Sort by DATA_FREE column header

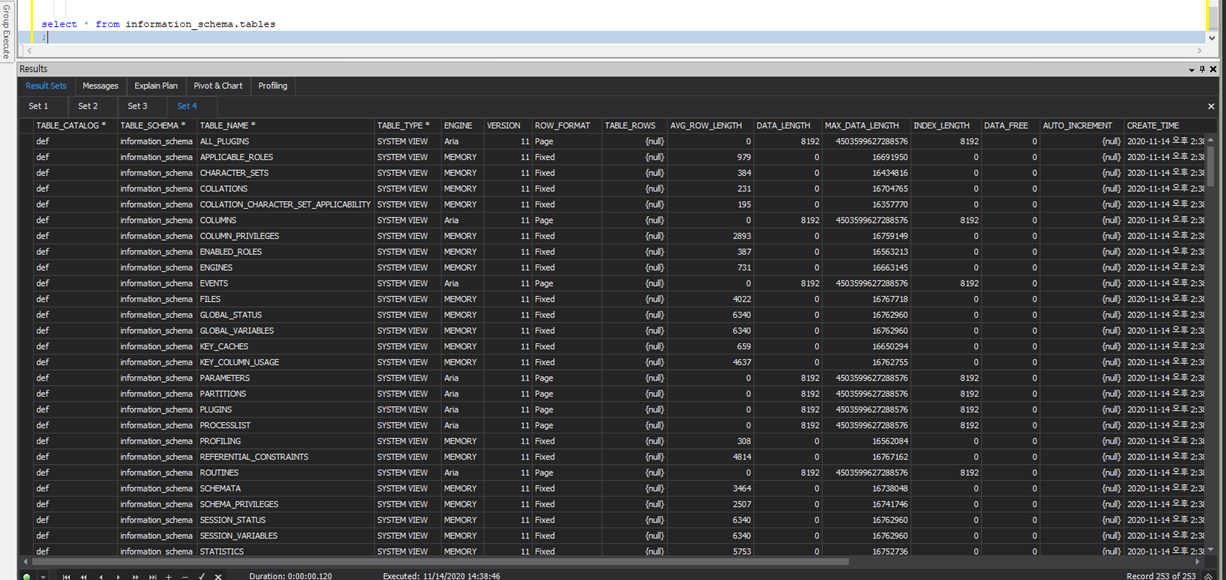click(1011, 125)
